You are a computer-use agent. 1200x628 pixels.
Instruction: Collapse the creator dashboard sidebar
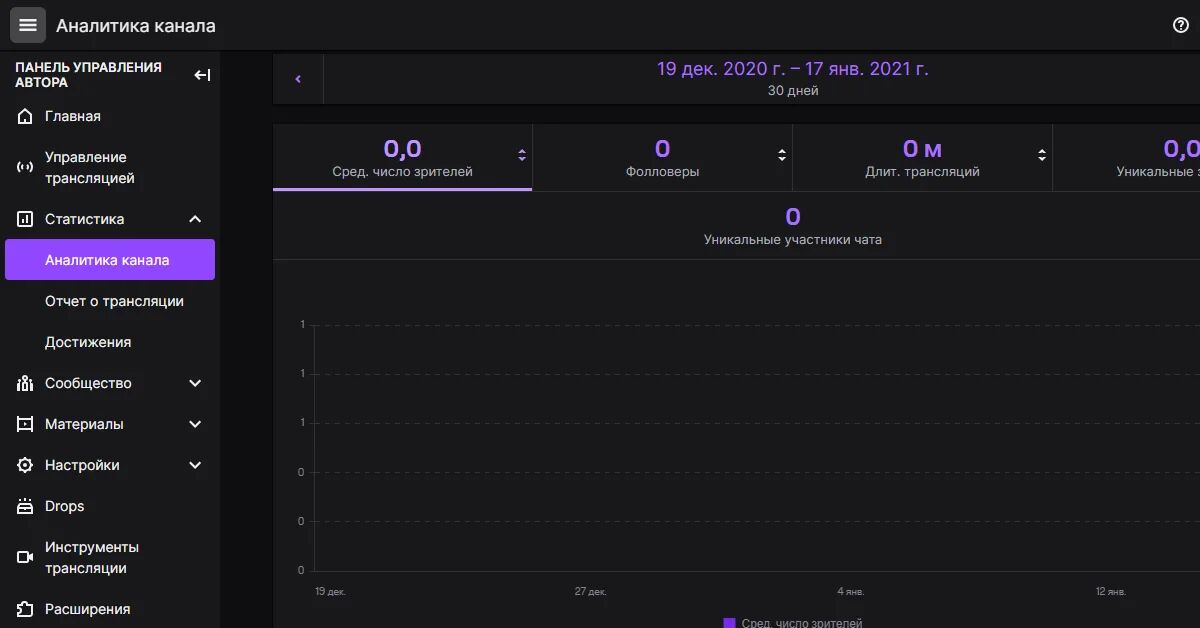(202, 75)
